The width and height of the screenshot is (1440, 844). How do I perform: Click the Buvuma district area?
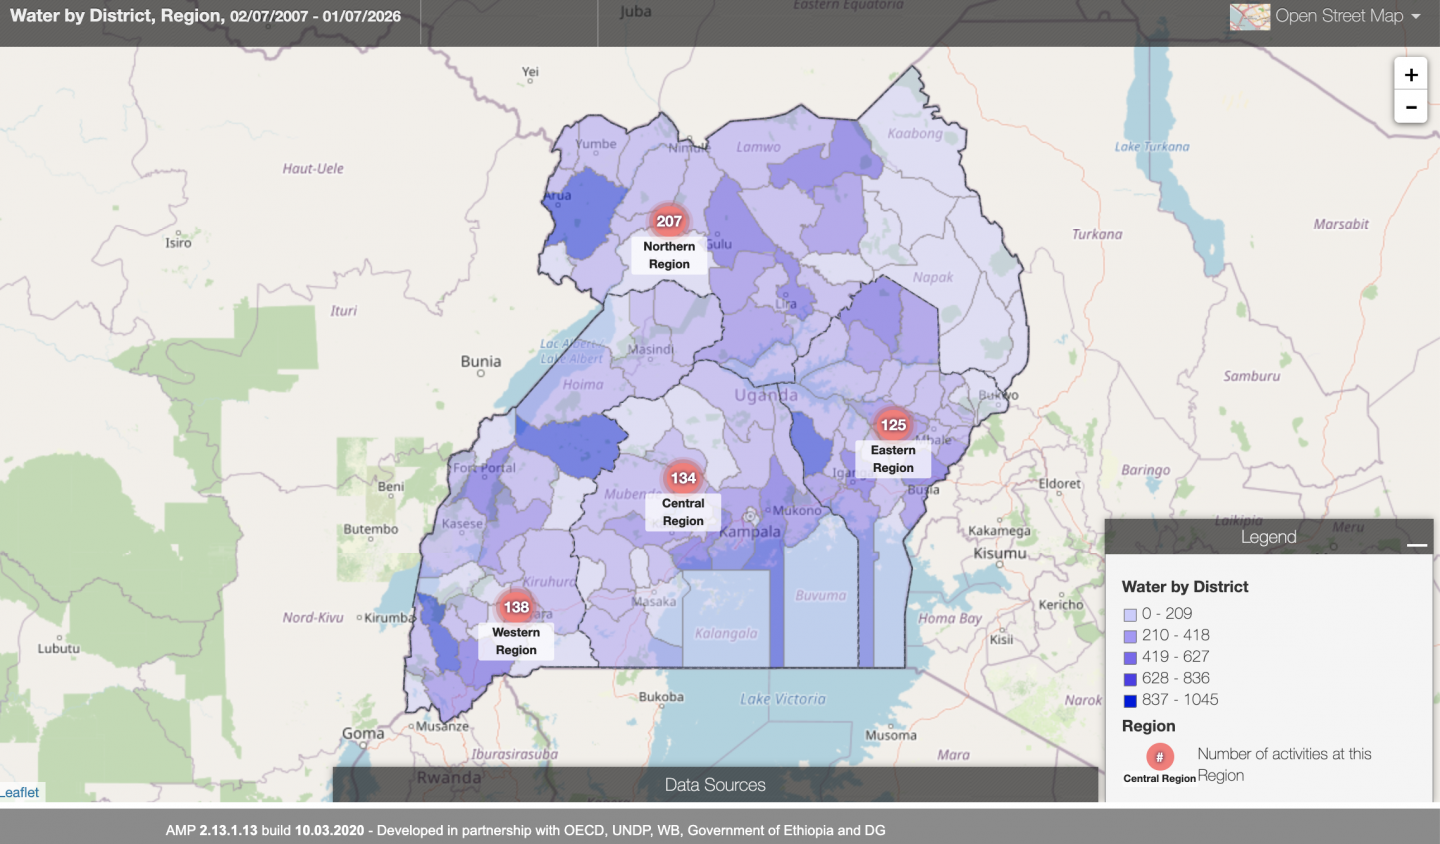[820, 595]
